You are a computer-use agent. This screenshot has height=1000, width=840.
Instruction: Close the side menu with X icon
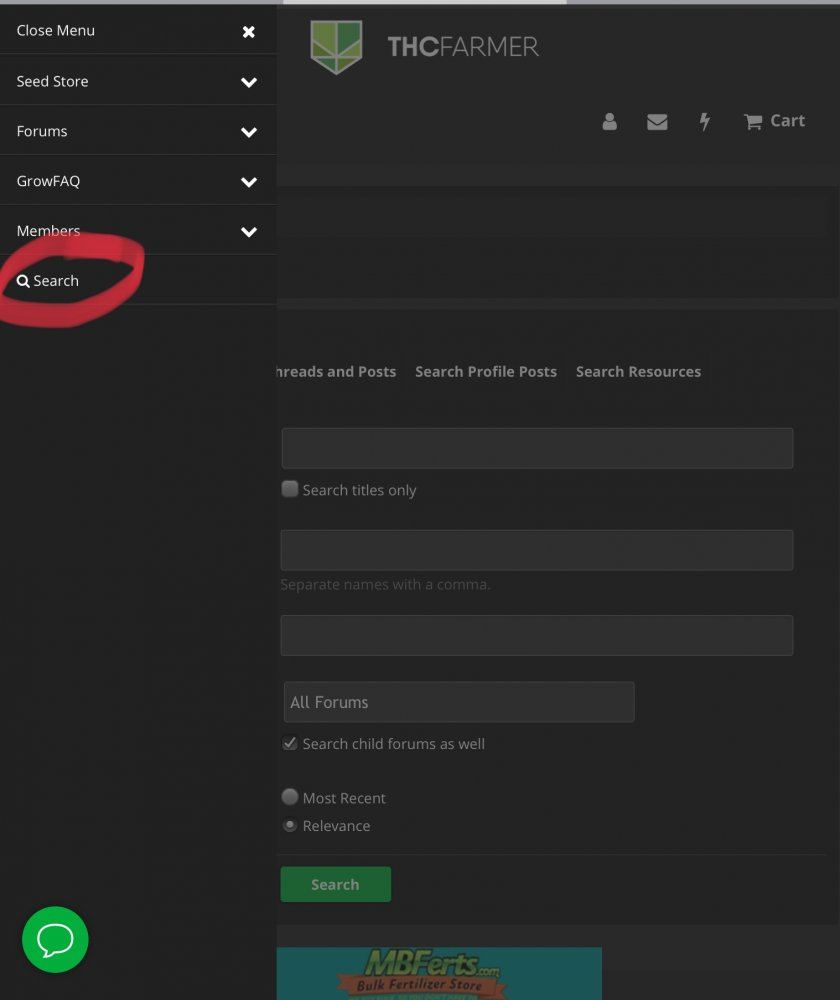[249, 31]
